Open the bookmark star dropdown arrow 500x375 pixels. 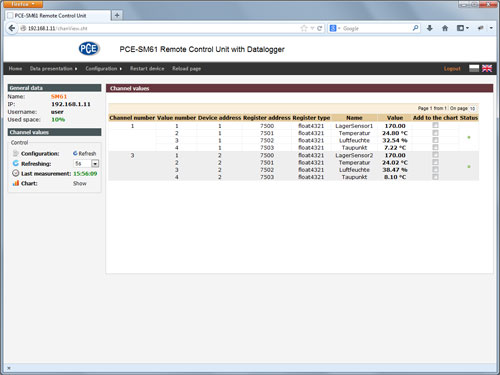pos(312,28)
